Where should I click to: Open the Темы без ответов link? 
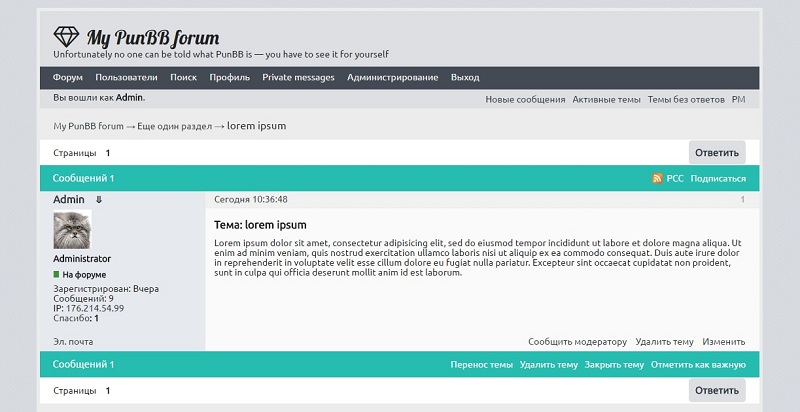click(x=686, y=100)
